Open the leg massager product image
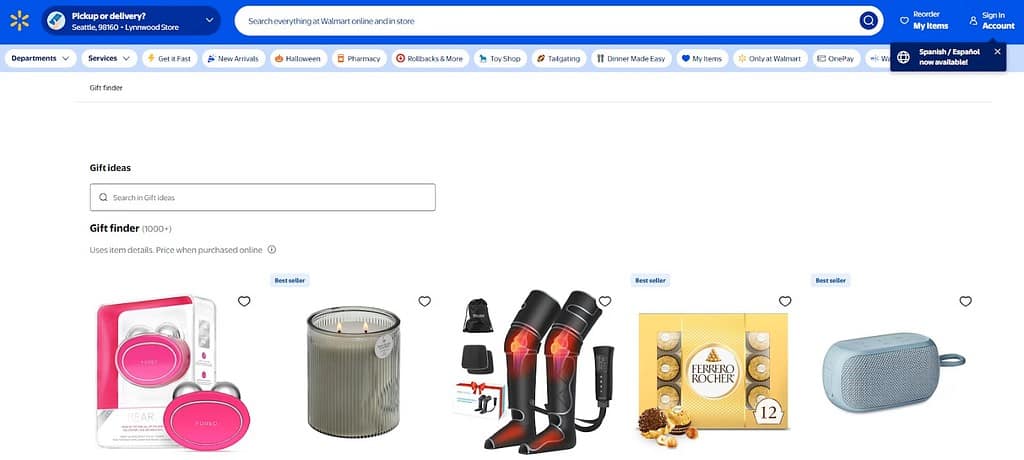Image resolution: width=1024 pixels, height=460 pixels. click(534, 372)
